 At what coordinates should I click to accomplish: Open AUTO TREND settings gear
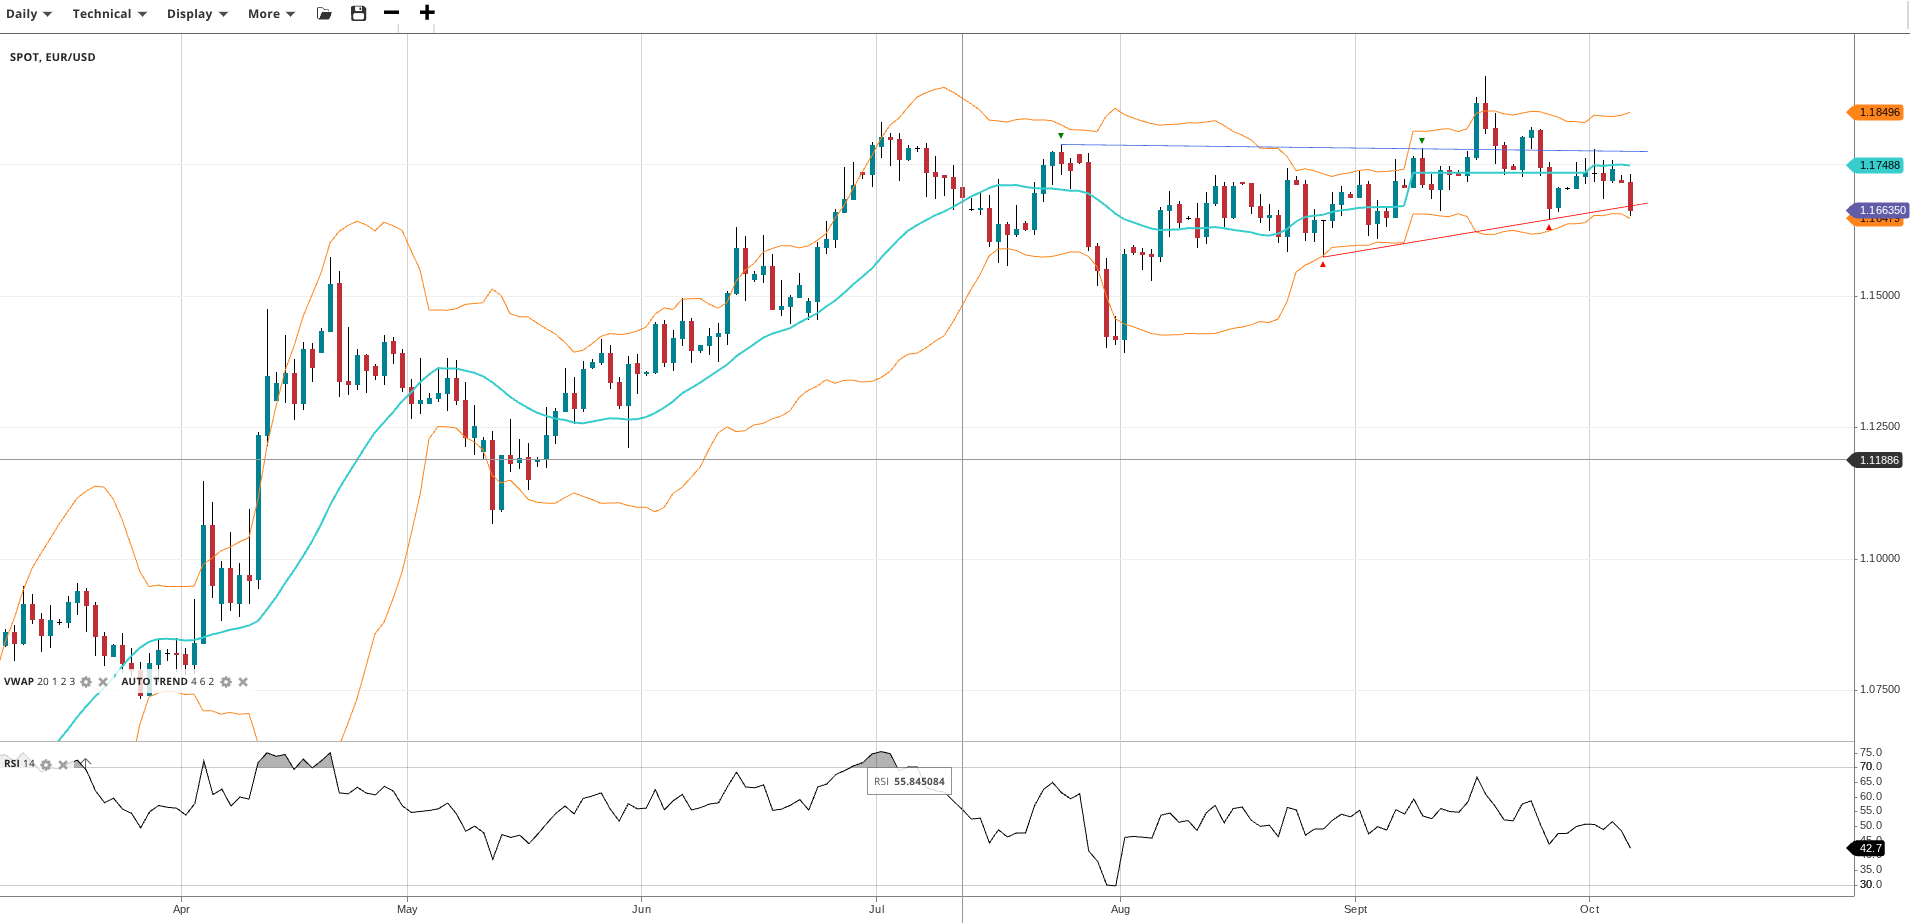point(226,682)
